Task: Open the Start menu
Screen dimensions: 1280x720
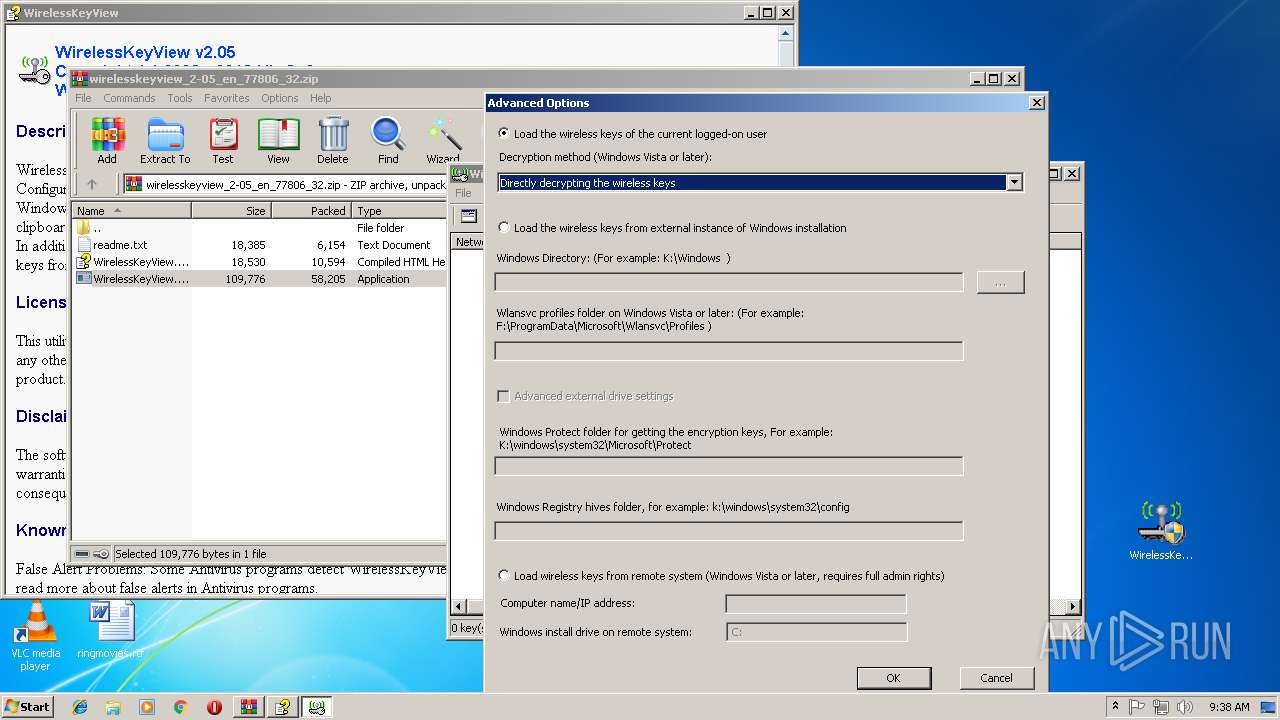Action: tap(28, 707)
